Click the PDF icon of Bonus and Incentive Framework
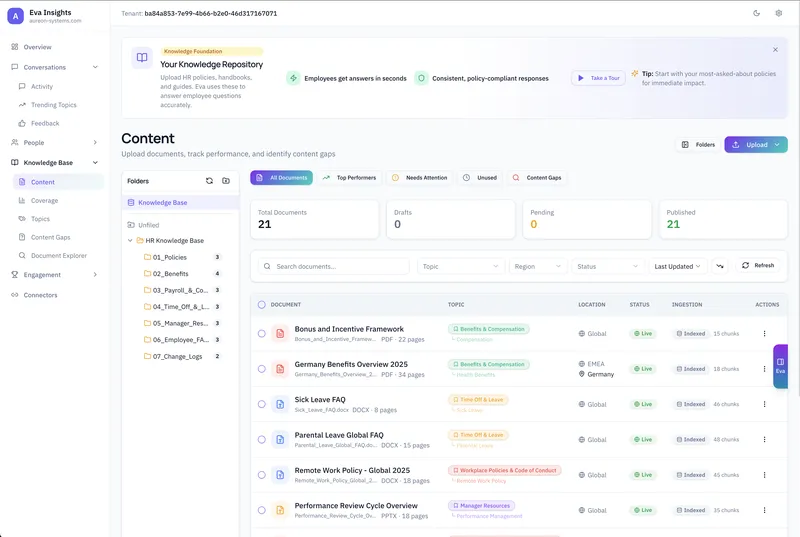Screen dimensions: 800x537 pyautogui.click(x=280, y=334)
